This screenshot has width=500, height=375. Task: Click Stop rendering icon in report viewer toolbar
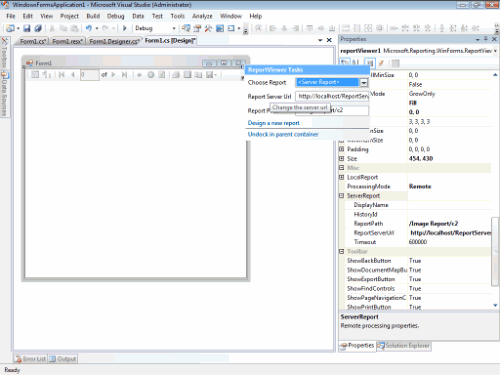pyautogui.click(x=151, y=75)
